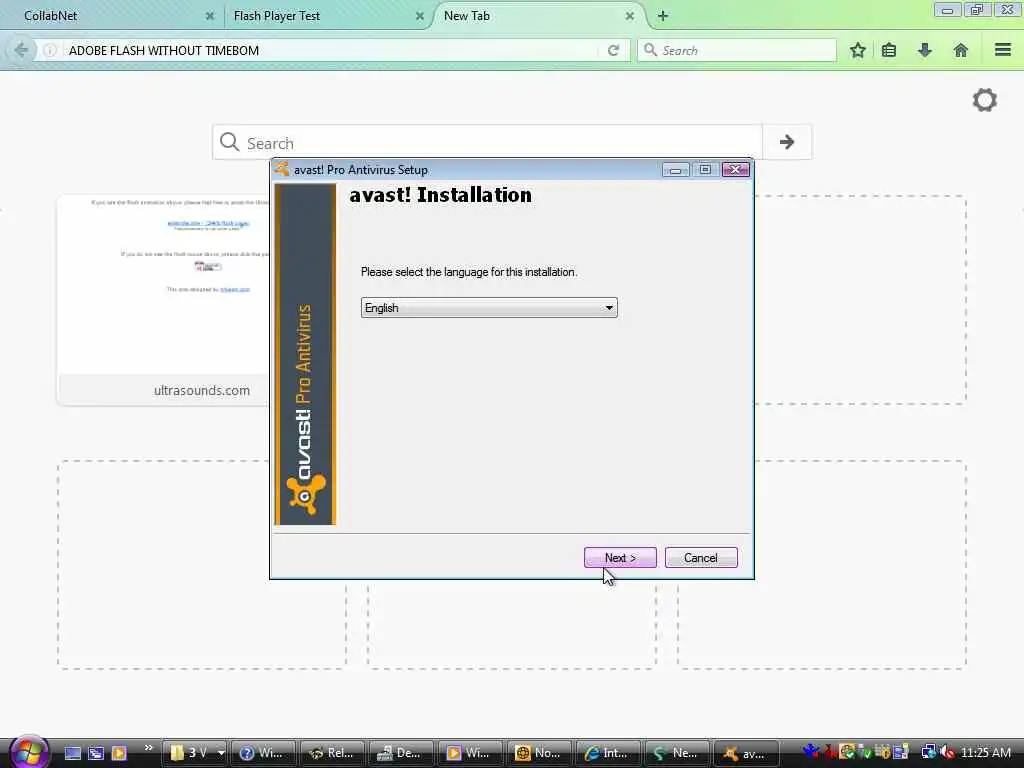Submit search with arrow button
The width and height of the screenshot is (1024, 768).
[787, 142]
